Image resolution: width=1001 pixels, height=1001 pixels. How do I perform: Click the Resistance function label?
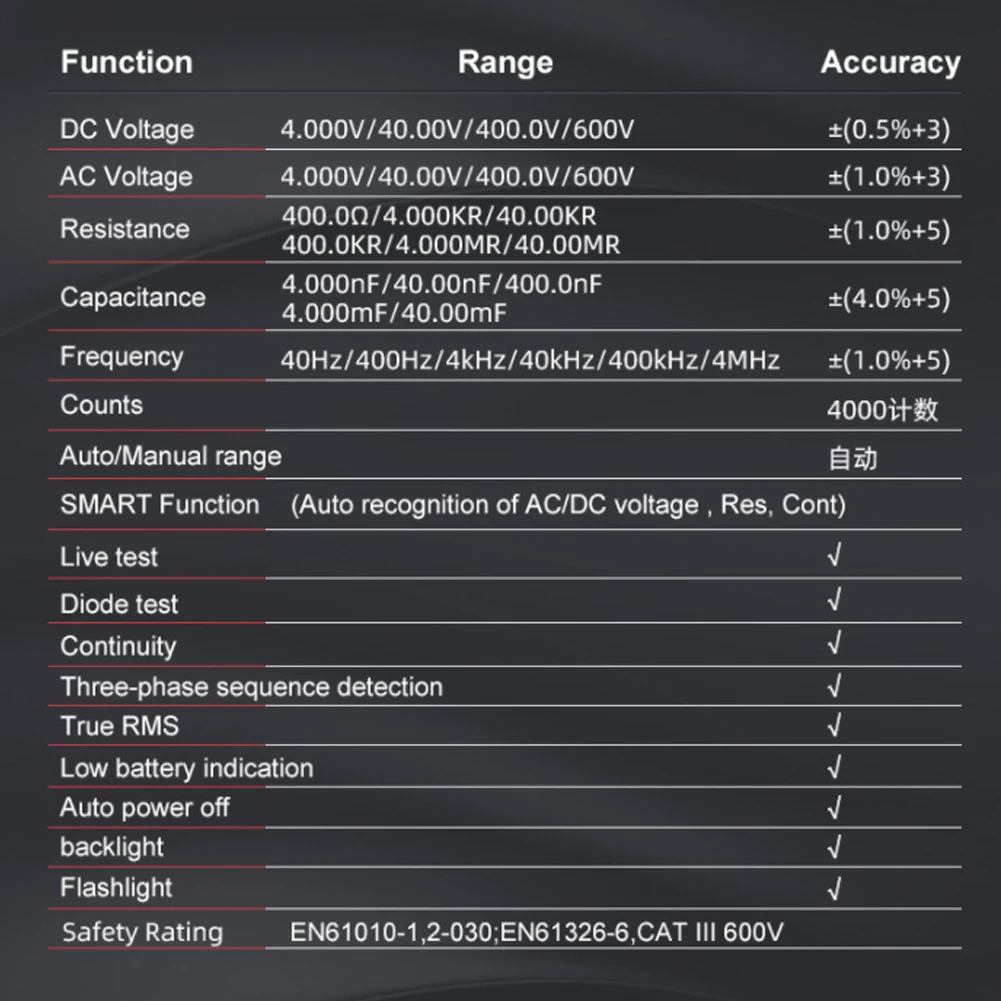pyautogui.click(x=125, y=229)
